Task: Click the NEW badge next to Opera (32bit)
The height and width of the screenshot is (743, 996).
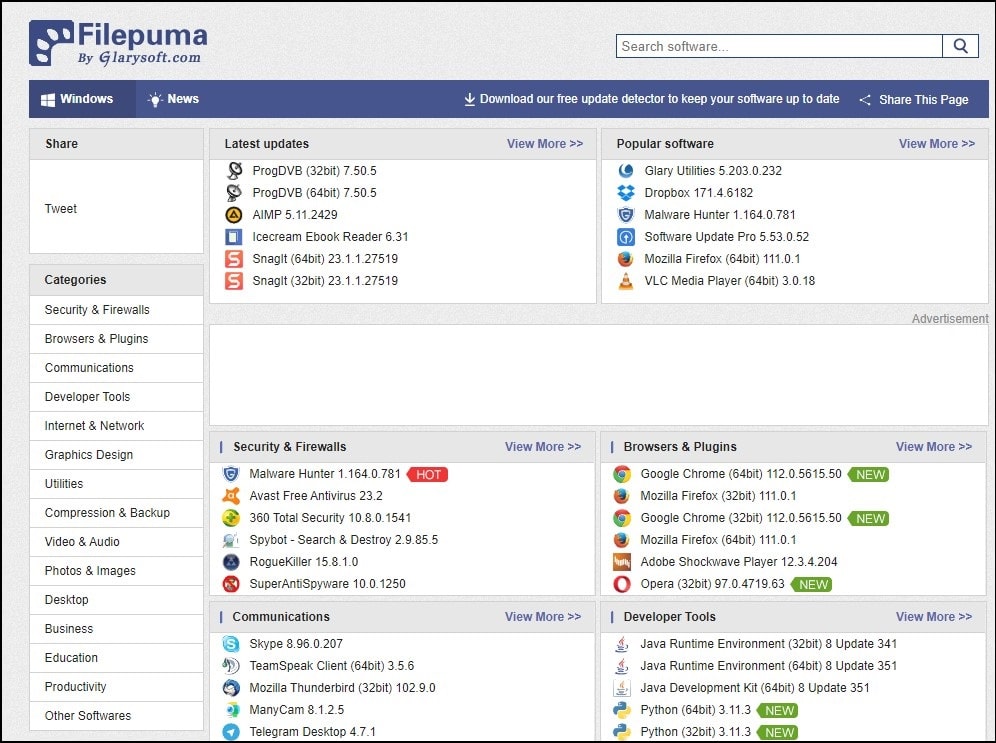Action: (812, 584)
